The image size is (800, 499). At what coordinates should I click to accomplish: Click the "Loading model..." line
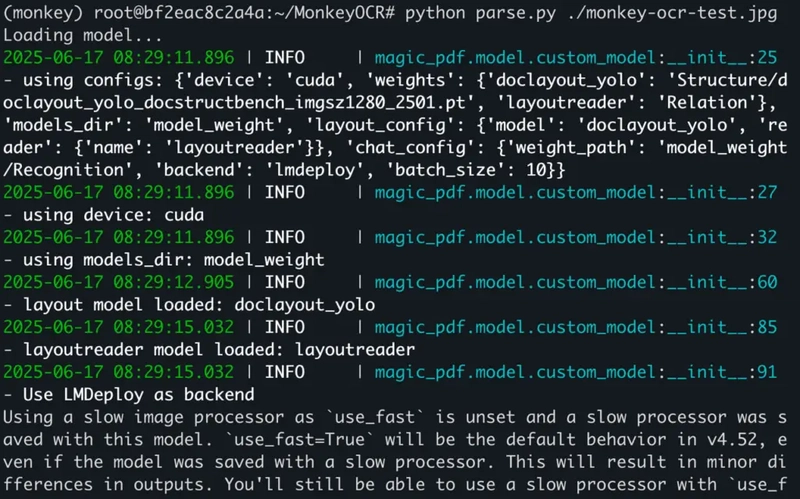(x=83, y=36)
